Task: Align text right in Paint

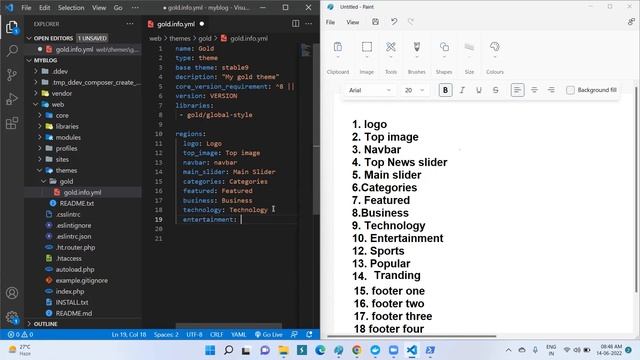Action: [551, 90]
